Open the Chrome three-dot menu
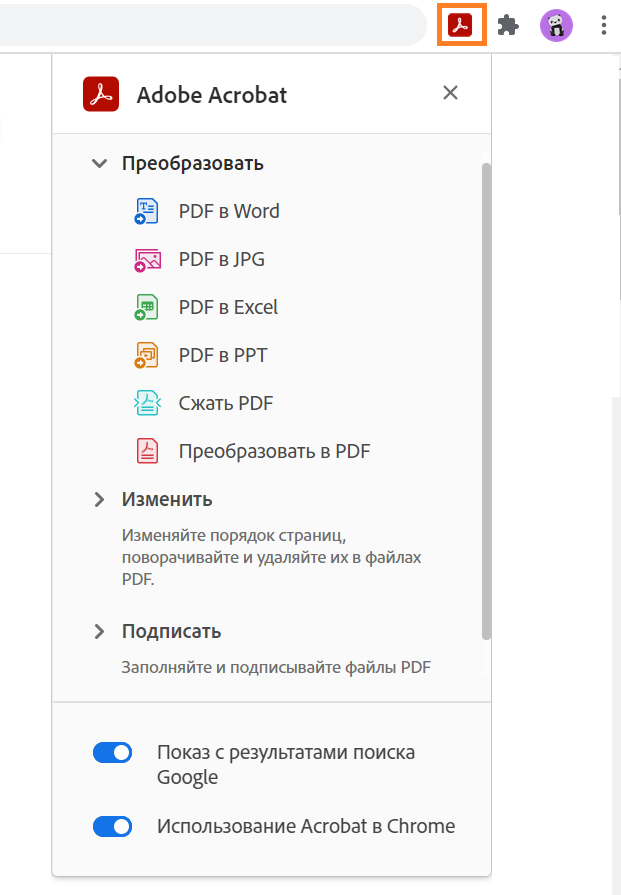The height and width of the screenshot is (895, 621). point(604,25)
